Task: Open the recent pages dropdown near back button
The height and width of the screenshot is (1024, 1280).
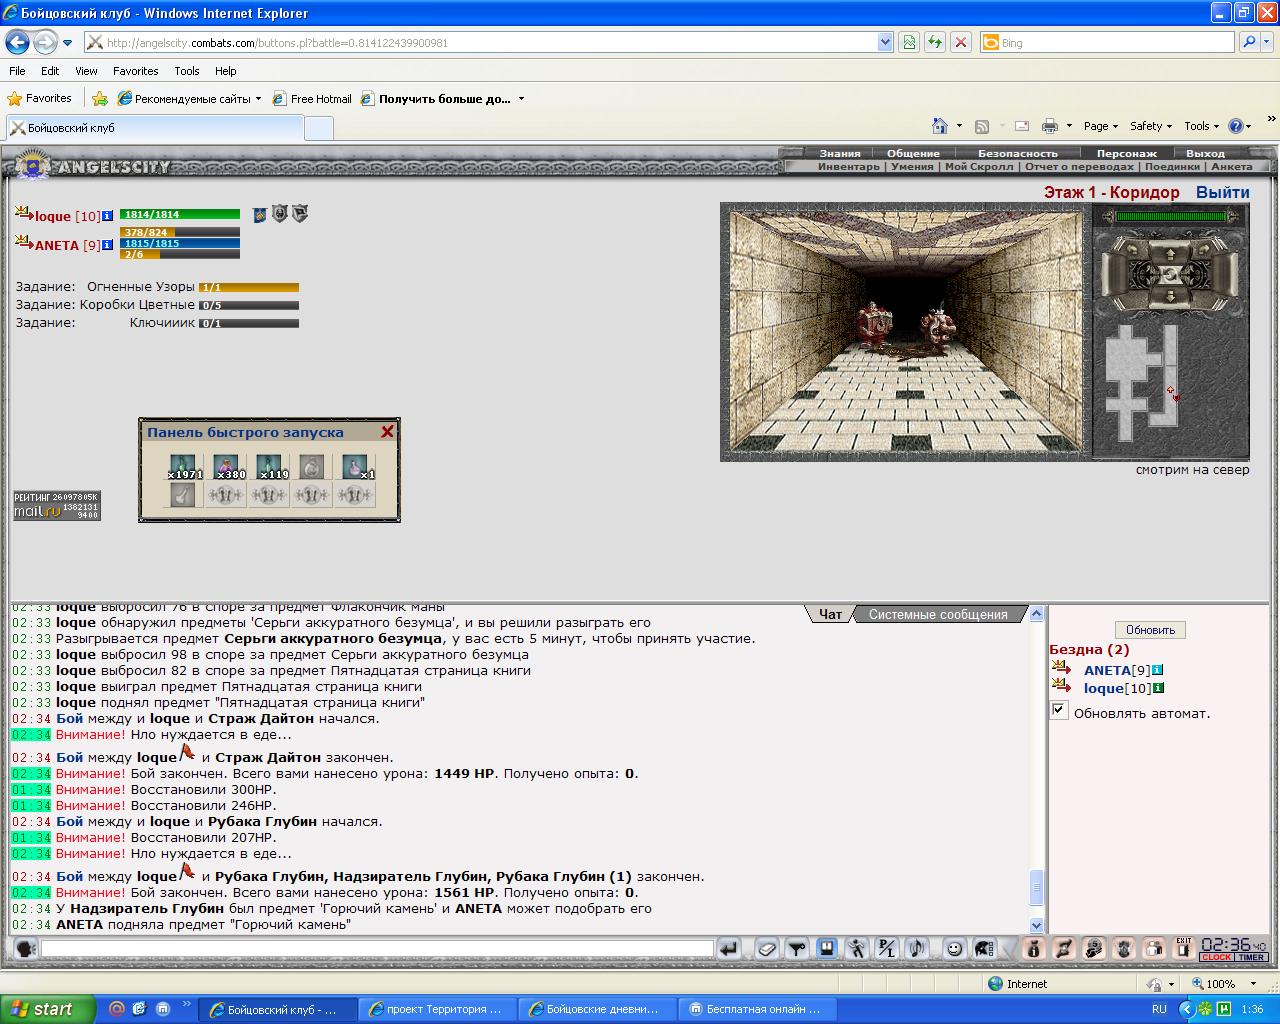Action: [68, 42]
